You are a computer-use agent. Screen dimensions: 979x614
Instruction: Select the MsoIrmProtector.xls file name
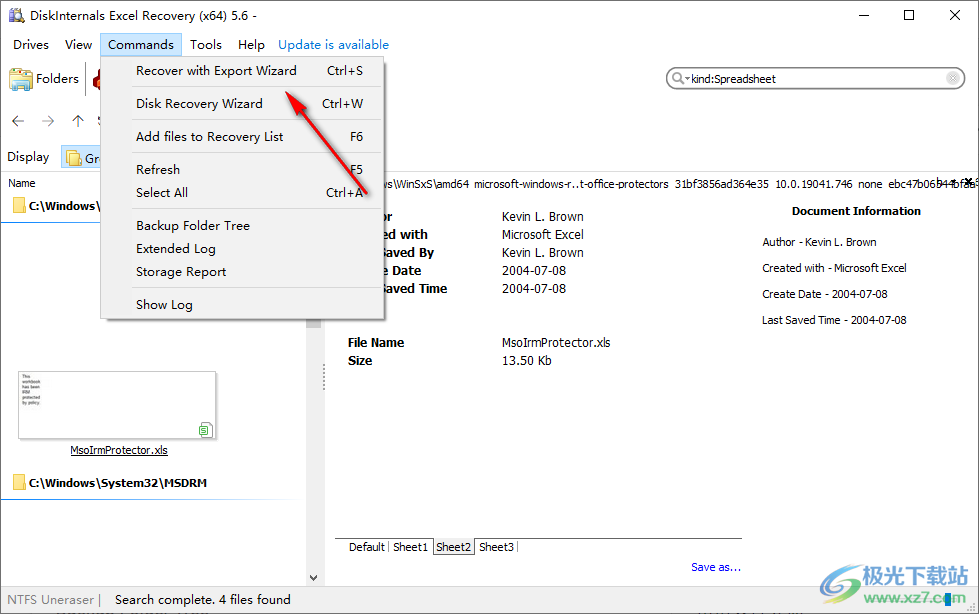(x=119, y=450)
